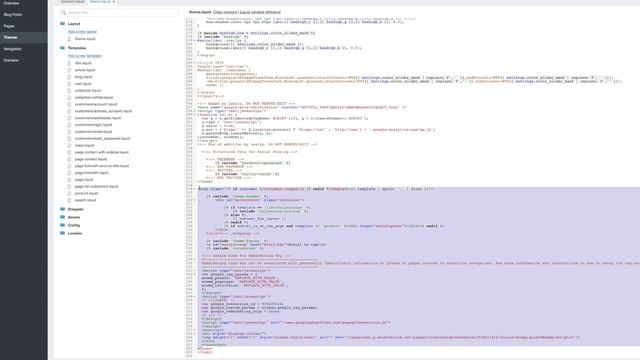The width and height of the screenshot is (640, 360).
Task: Click the Assets folder icon
Action: click(62, 217)
